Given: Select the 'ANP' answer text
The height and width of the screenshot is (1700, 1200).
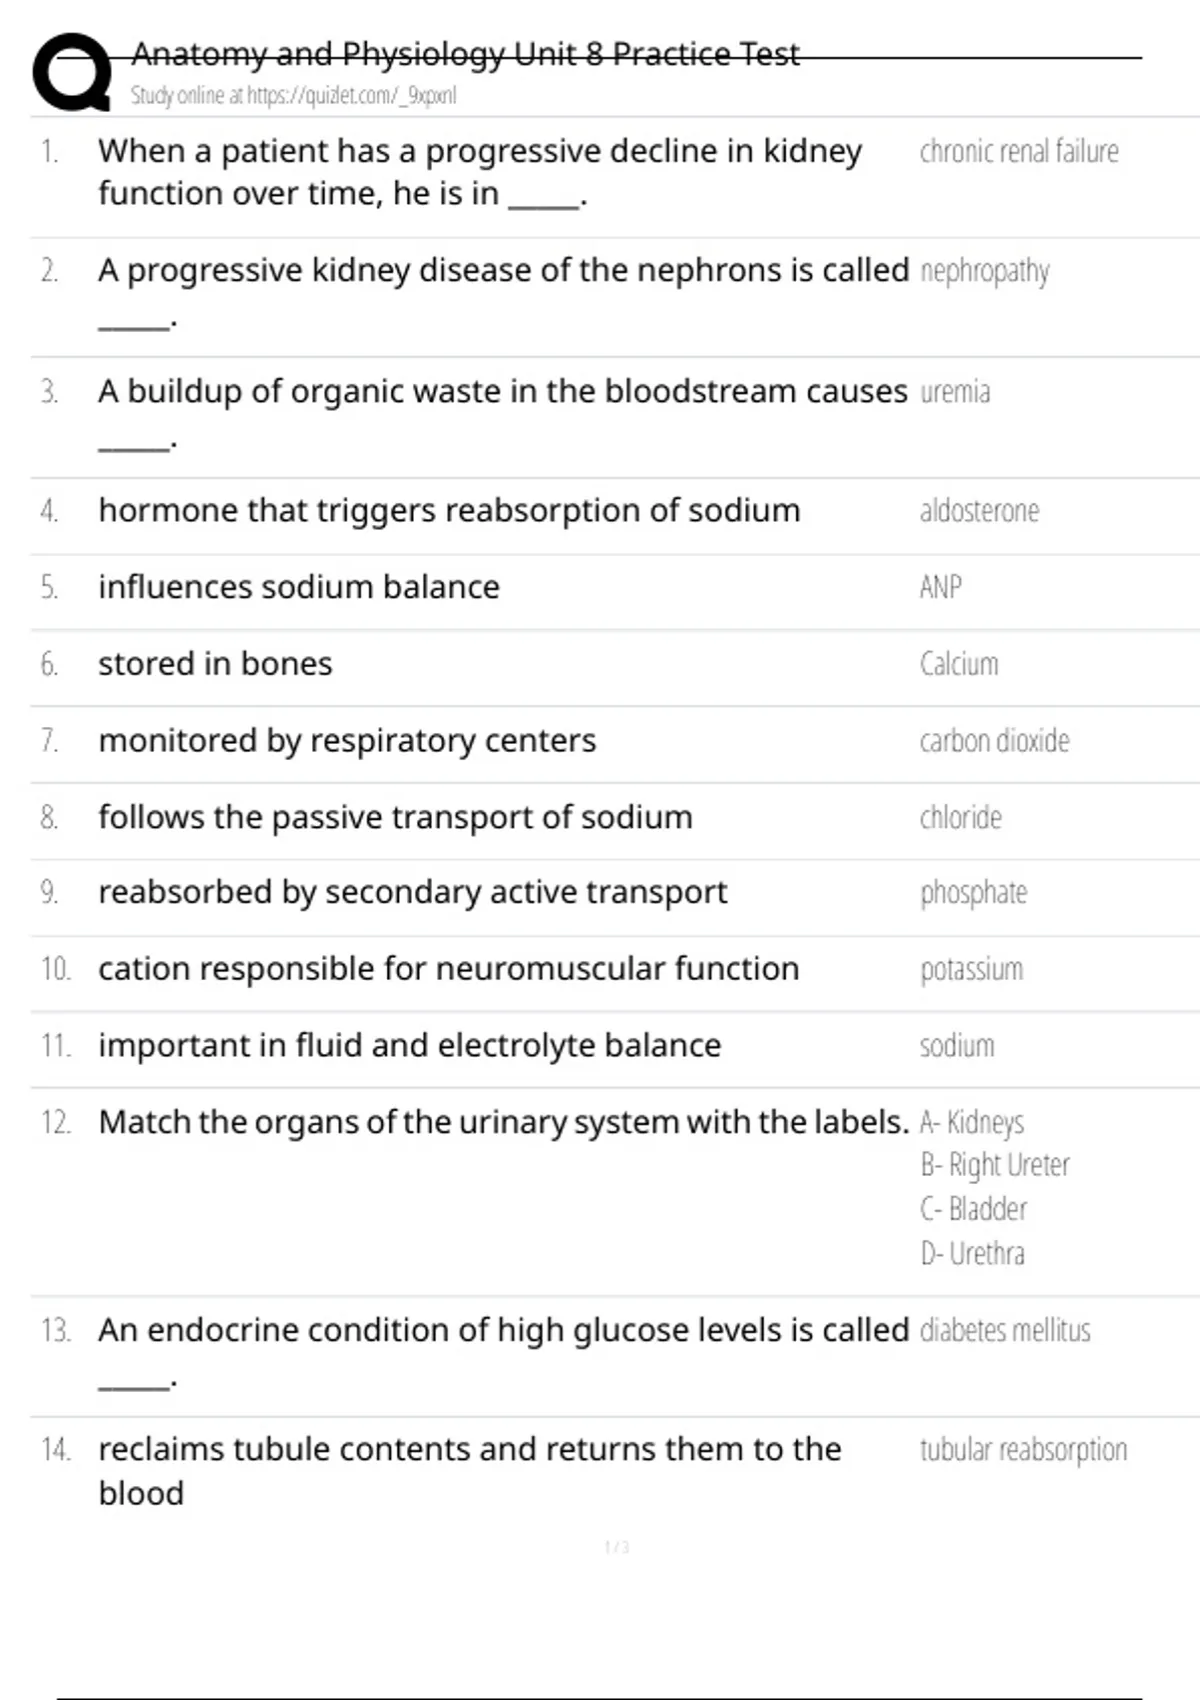Looking at the screenshot, I should click(x=940, y=587).
